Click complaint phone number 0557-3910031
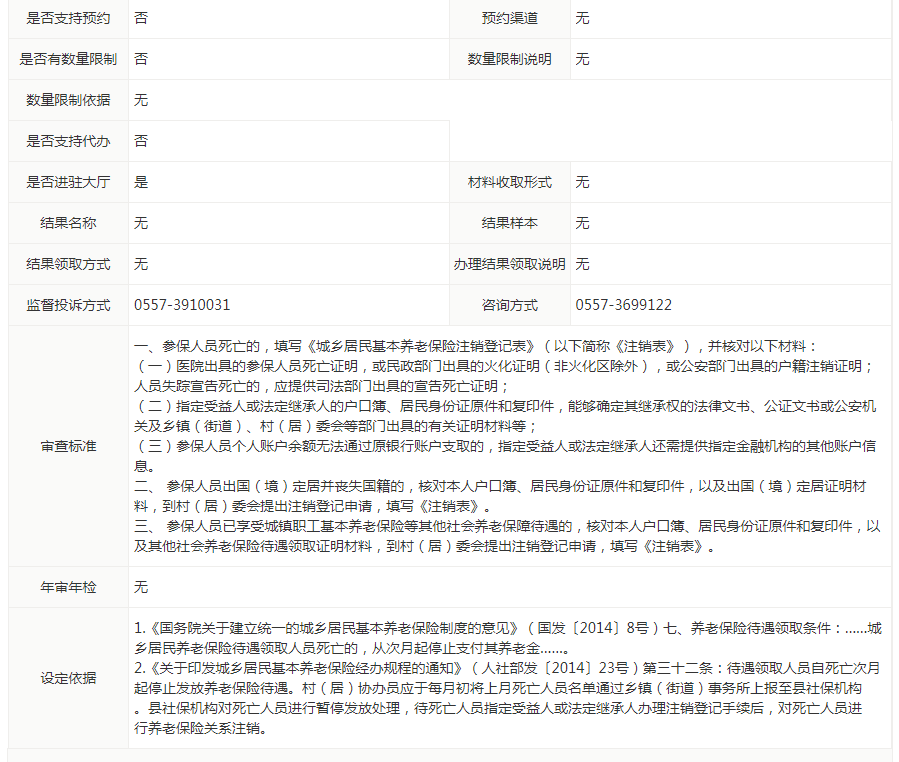 pyautogui.click(x=182, y=305)
